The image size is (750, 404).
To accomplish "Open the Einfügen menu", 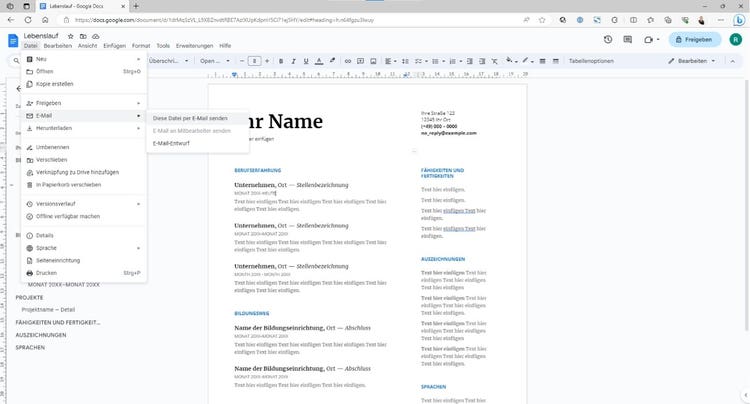I will [114, 46].
